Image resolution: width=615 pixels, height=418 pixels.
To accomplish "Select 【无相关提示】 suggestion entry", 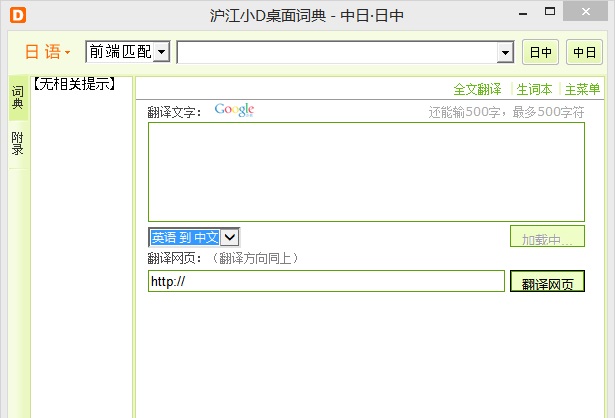I will click(75, 84).
